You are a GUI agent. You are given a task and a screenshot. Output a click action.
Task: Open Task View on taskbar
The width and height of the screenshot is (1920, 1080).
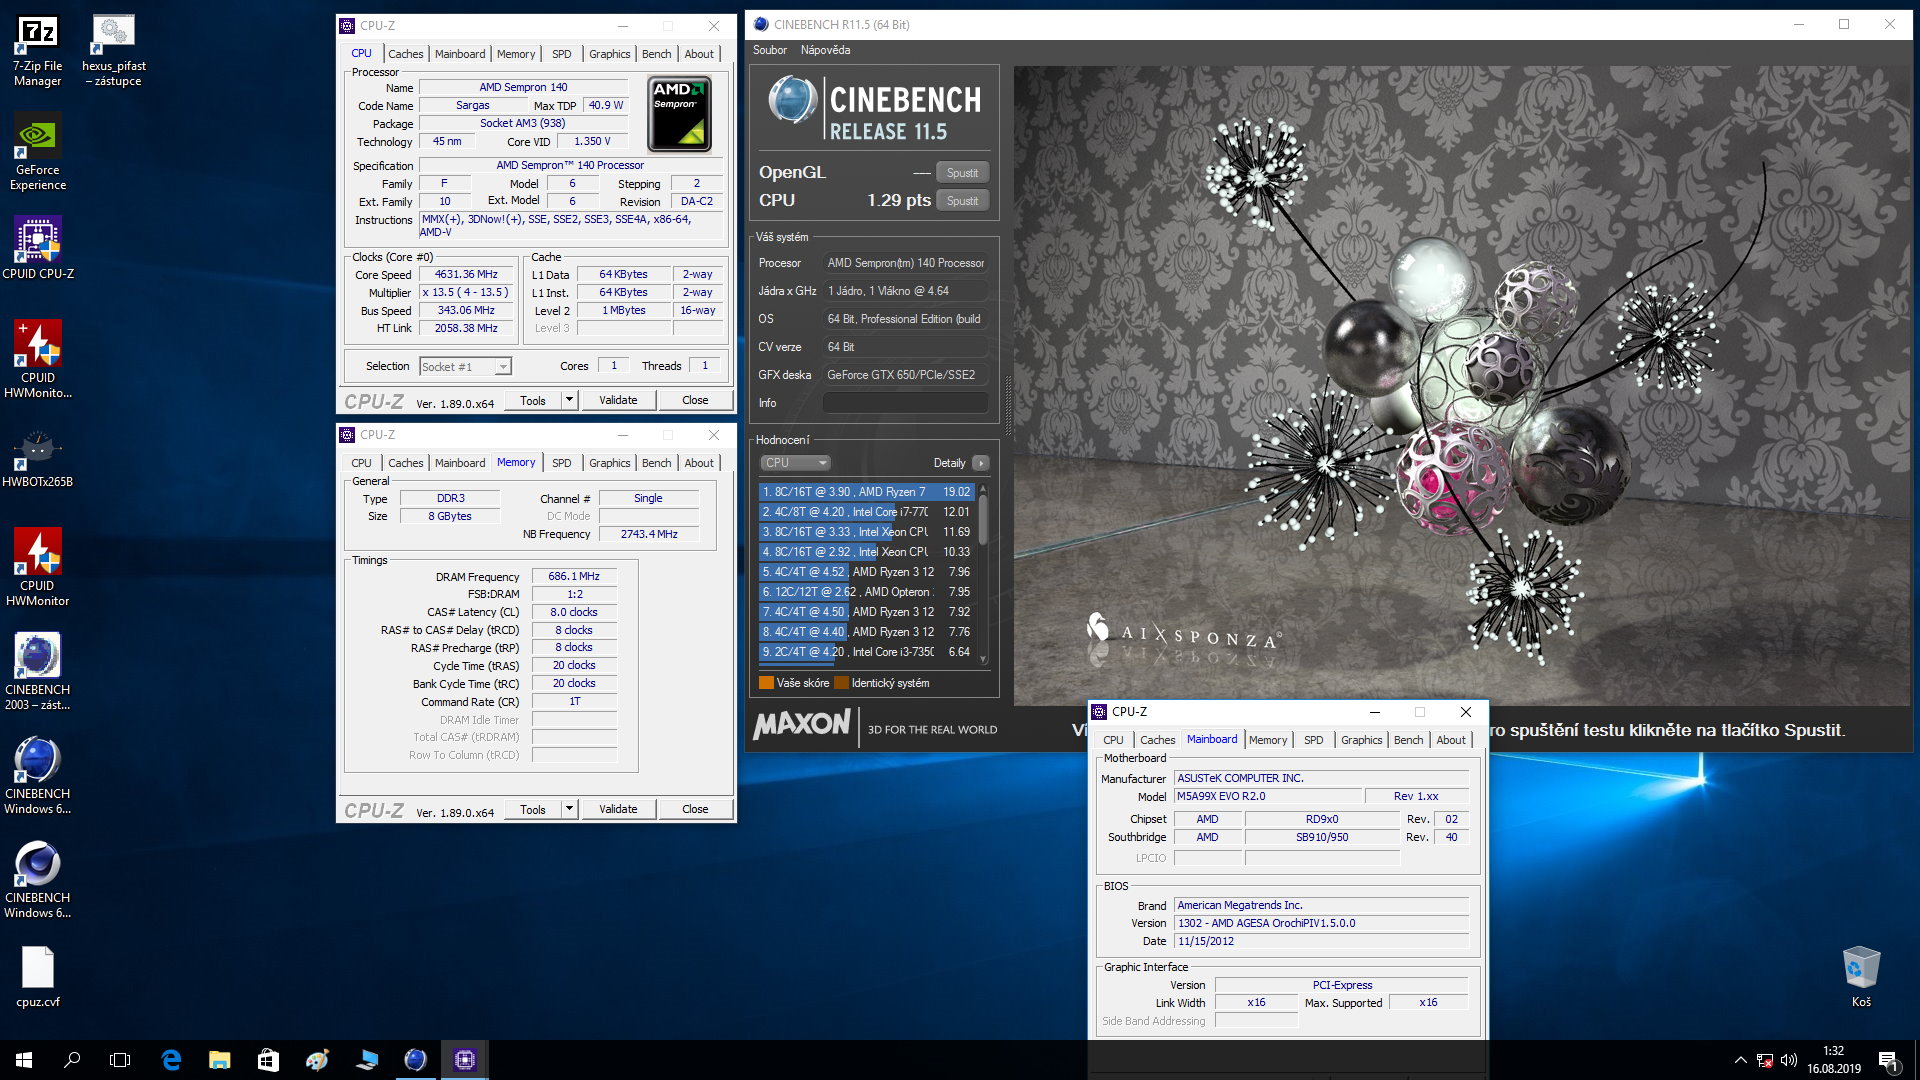pos(120,1060)
